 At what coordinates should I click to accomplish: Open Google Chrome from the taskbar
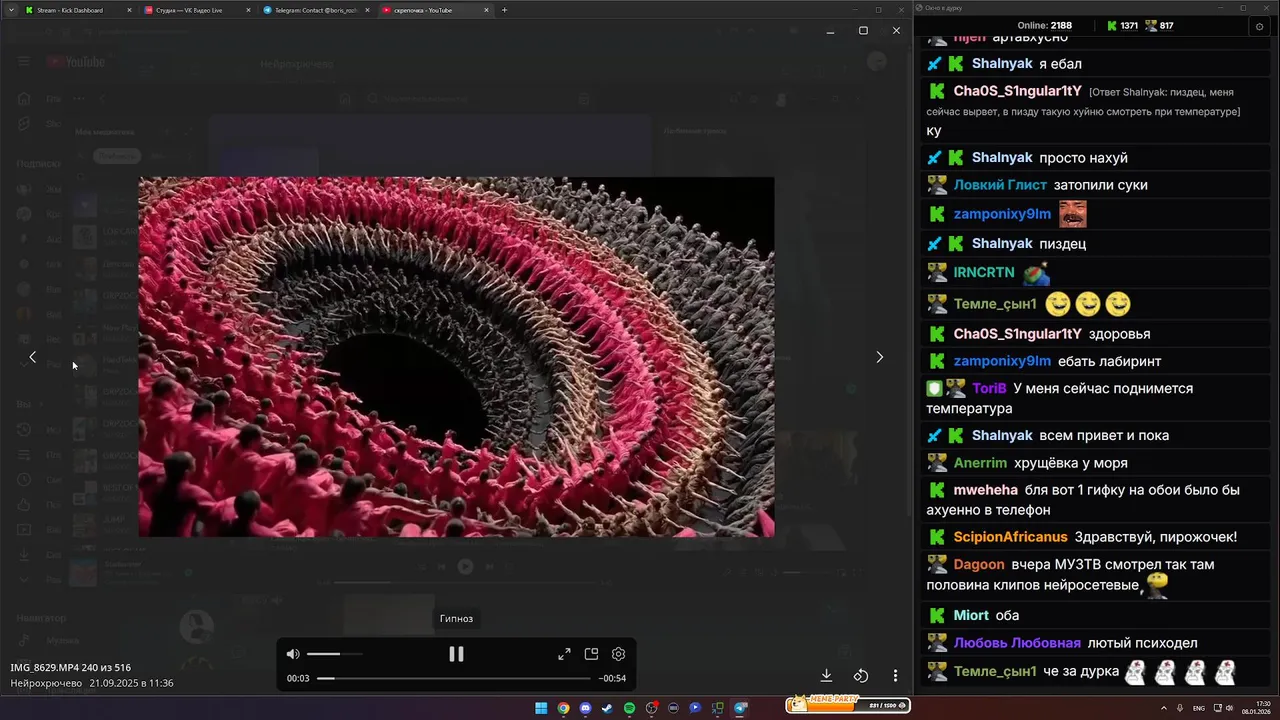pyautogui.click(x=563, y=708)
